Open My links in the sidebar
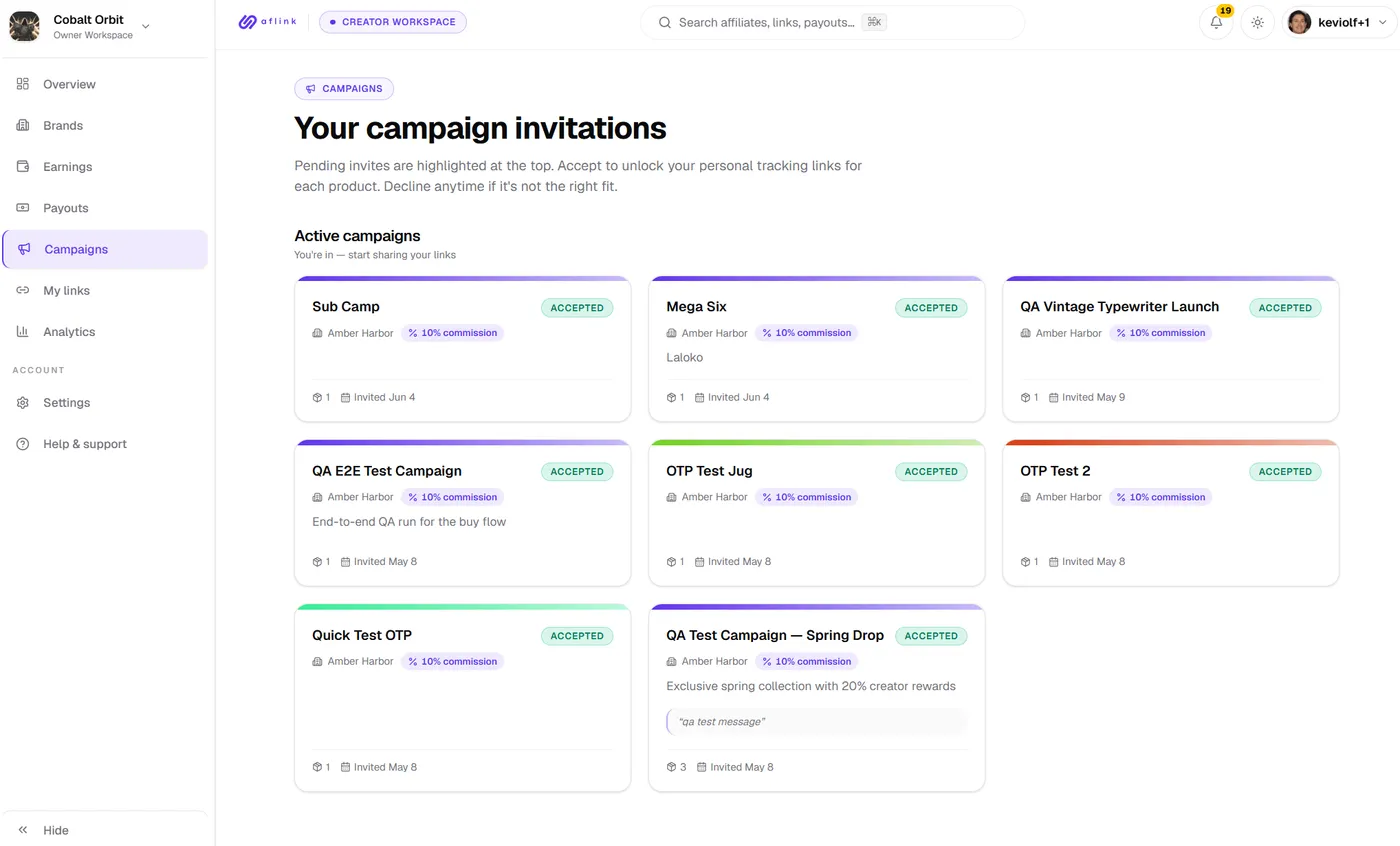1400x846 pixels. pos(105,290)
